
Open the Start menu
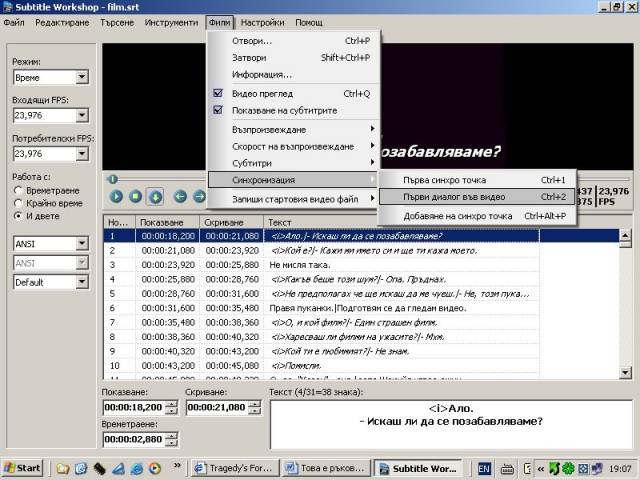[22, 468]
